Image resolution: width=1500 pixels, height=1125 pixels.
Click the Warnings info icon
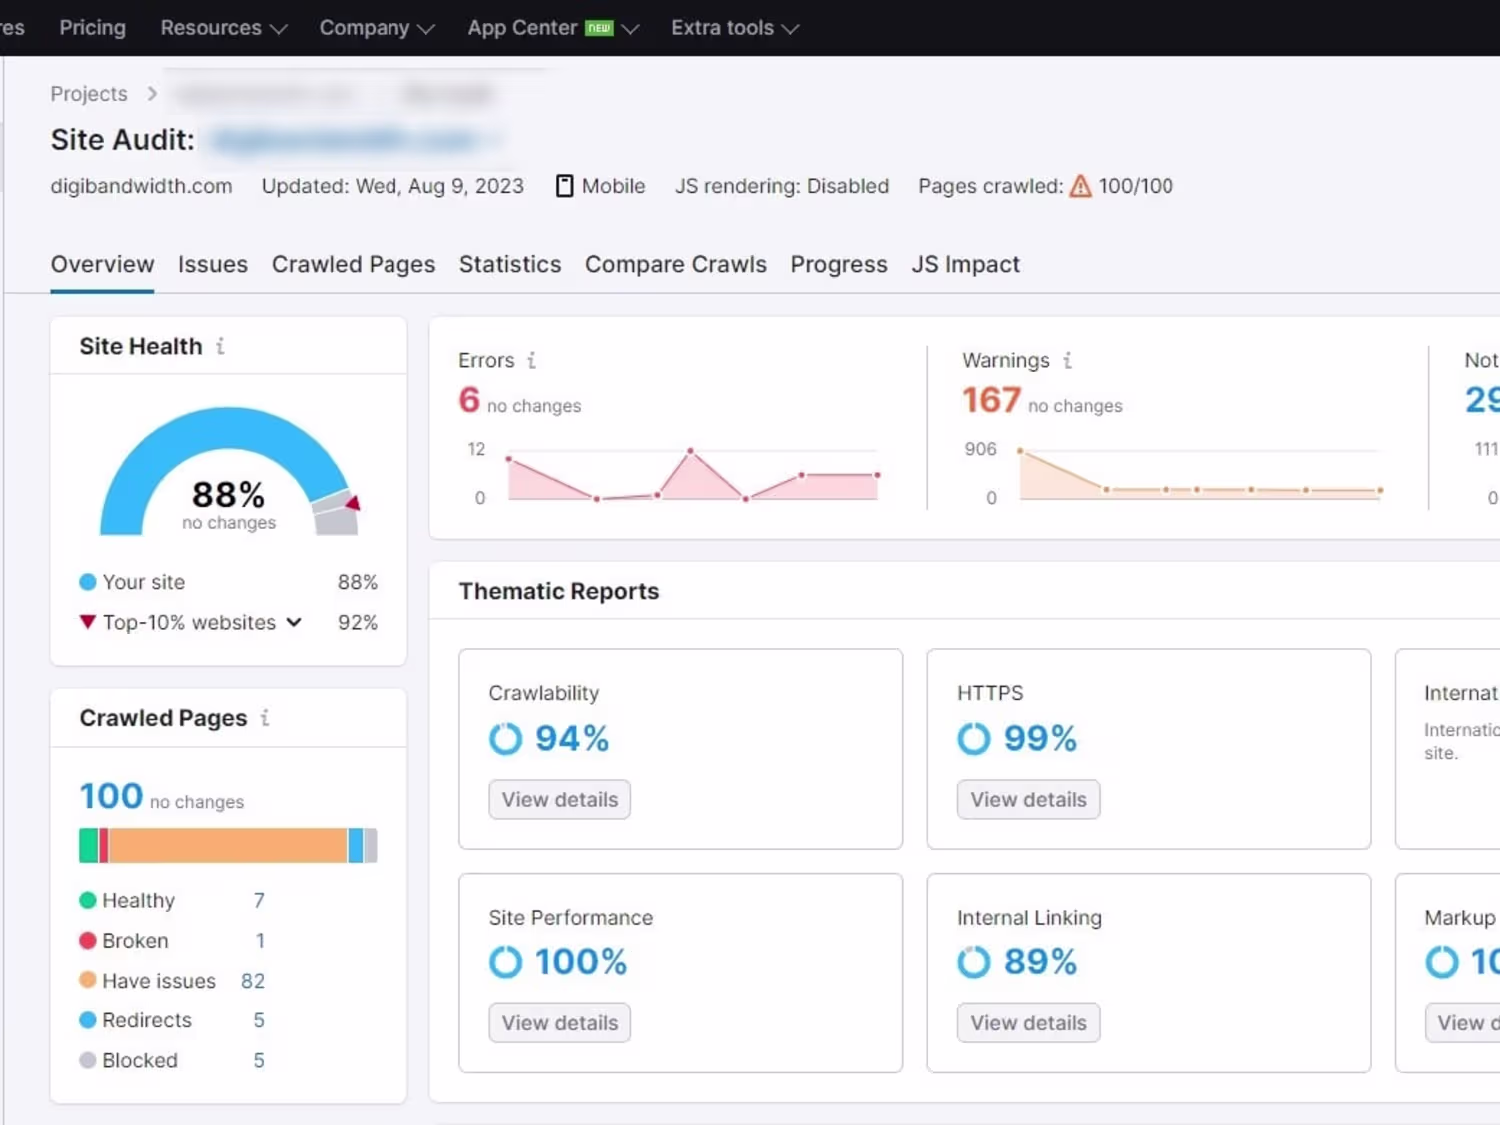coord(1067,360)
